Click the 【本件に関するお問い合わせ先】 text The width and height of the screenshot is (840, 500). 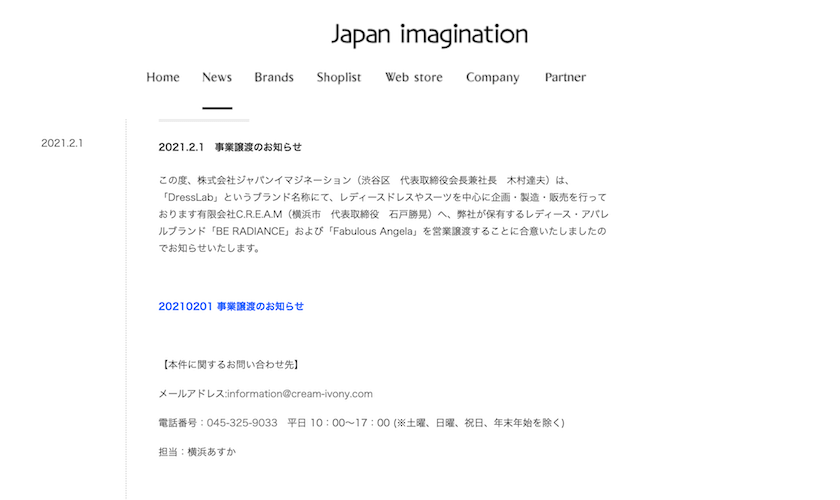[x=230, y=365]
